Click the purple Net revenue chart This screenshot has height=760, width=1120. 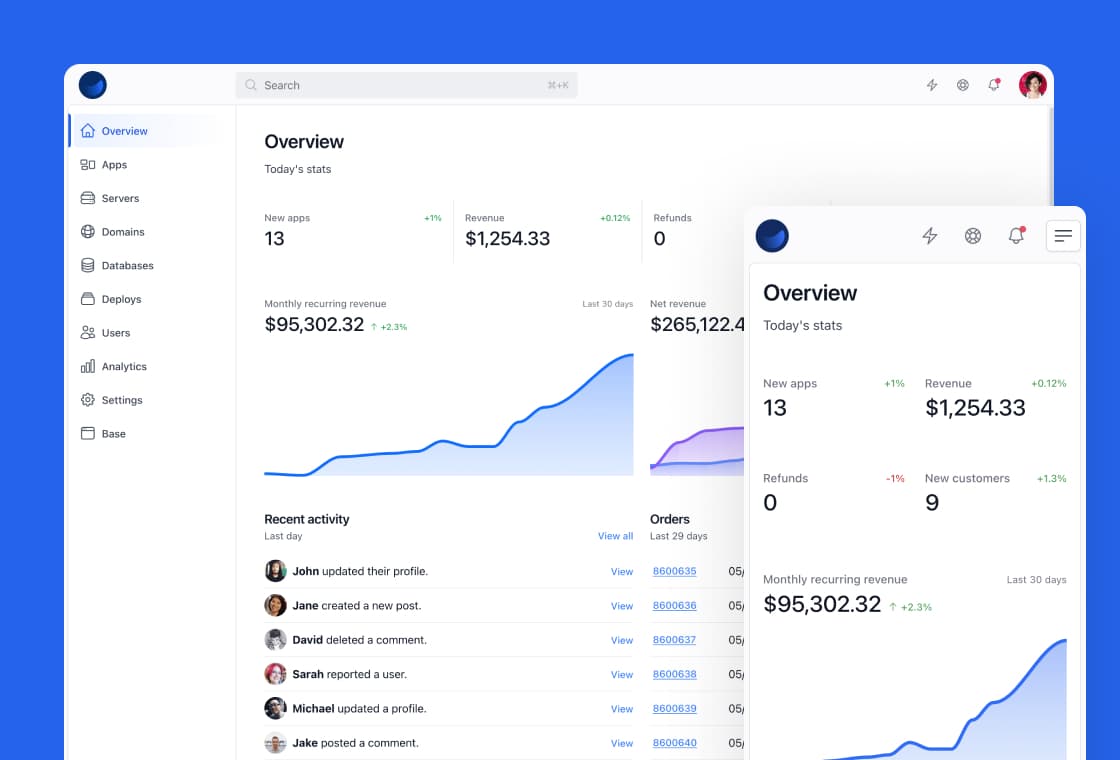697,451
